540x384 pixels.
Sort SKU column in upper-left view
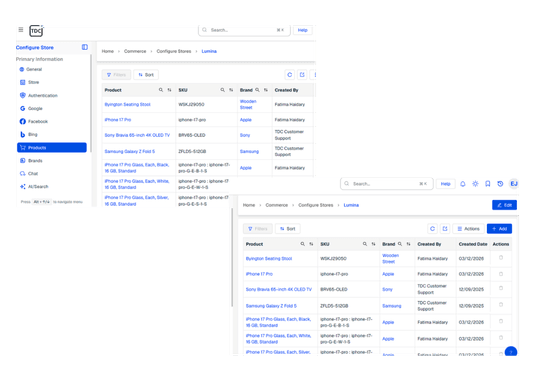231,90
